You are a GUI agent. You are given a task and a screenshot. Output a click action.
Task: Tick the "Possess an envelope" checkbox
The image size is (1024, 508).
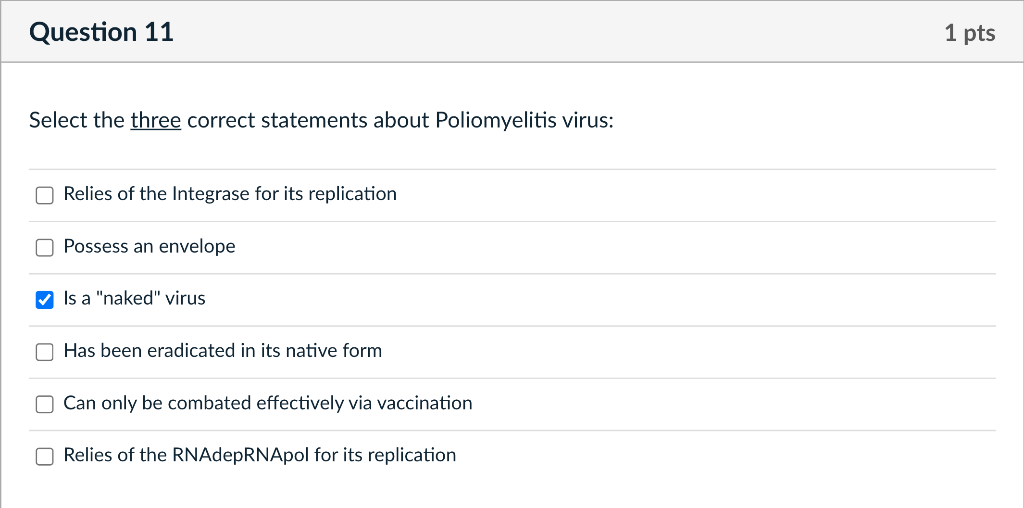pos(44,247)
